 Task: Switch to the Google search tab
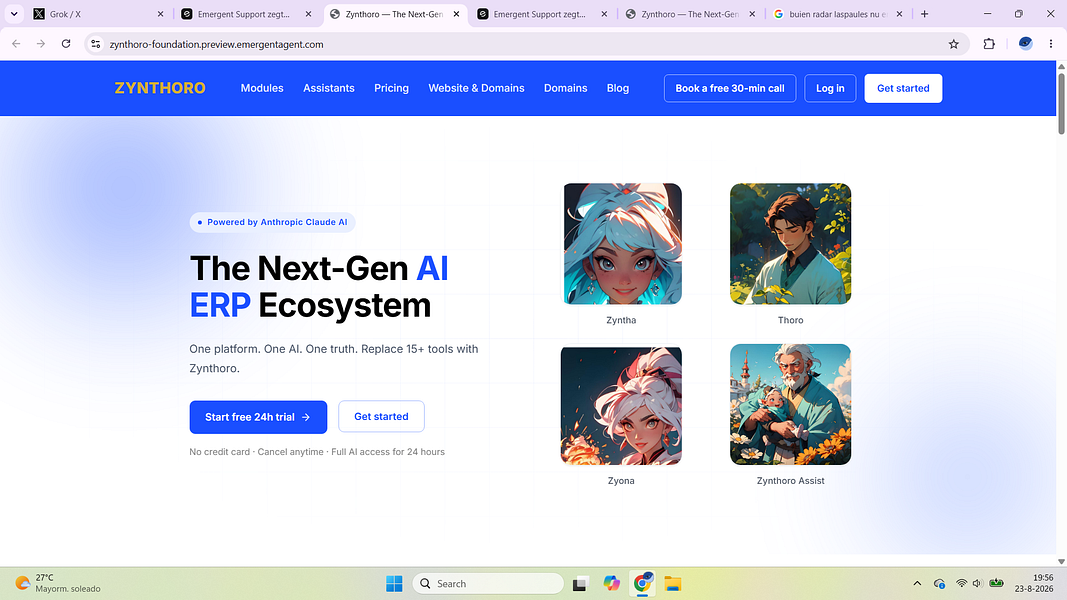click(x=838, y=14)
